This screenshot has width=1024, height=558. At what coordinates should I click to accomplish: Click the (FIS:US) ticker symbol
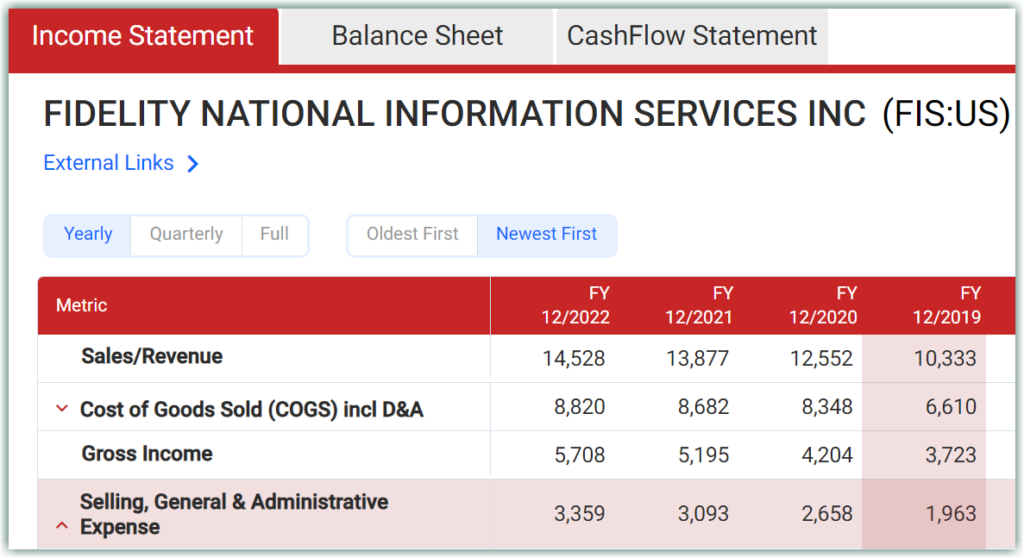(946, 114)
